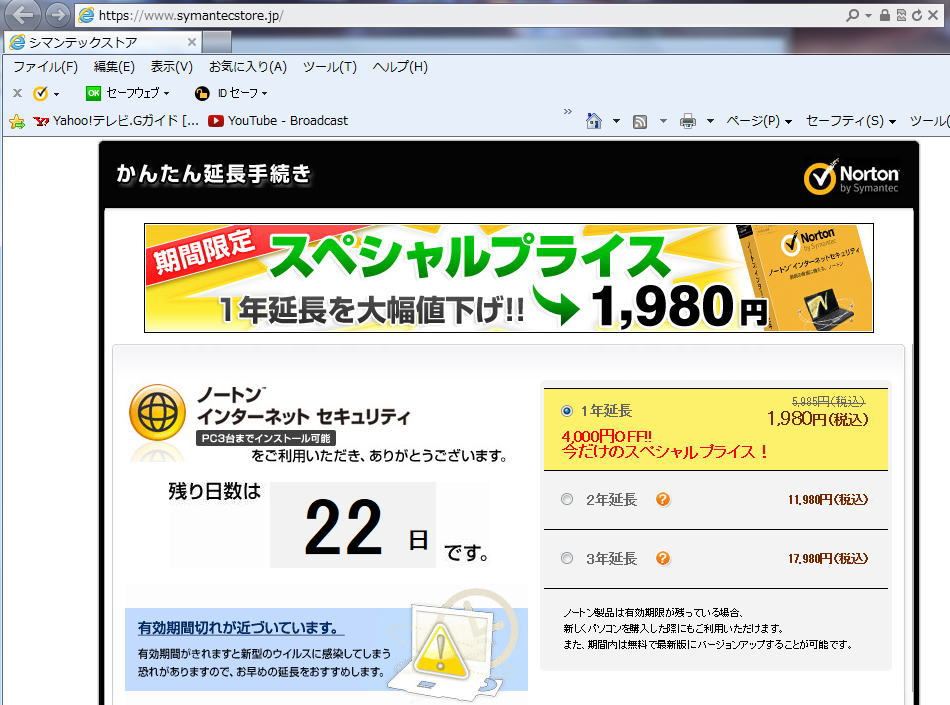Expand the Print dropdown arrow
Viewport: 950px width, 705px height.
711,121
